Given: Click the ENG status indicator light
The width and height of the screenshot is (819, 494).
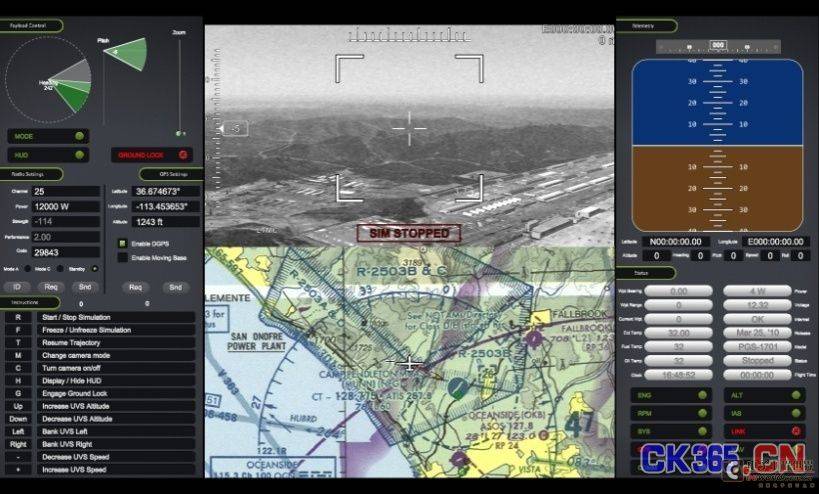Looking at the screenshot, I should tap(703, 395).
